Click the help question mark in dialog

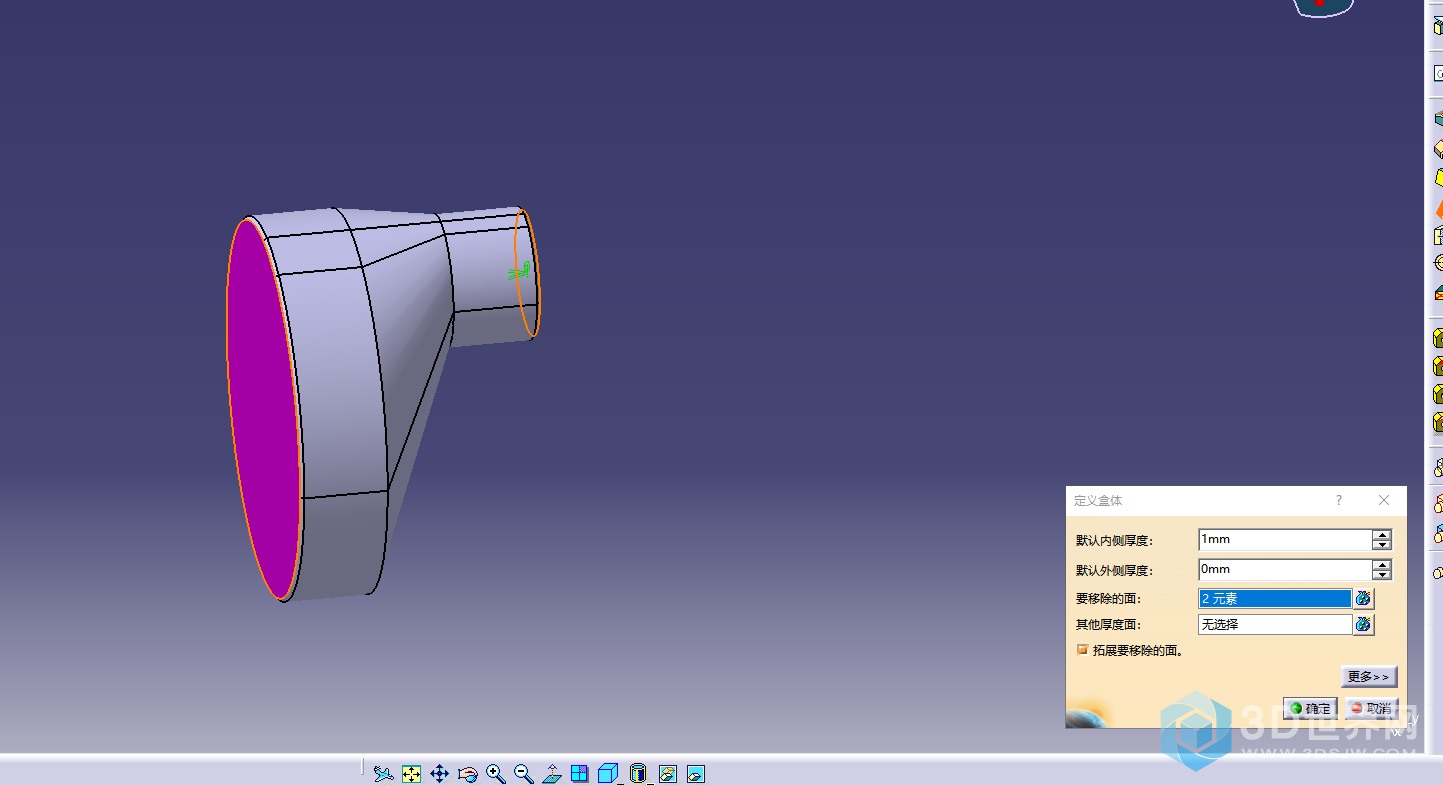[x=1339, y=500]
